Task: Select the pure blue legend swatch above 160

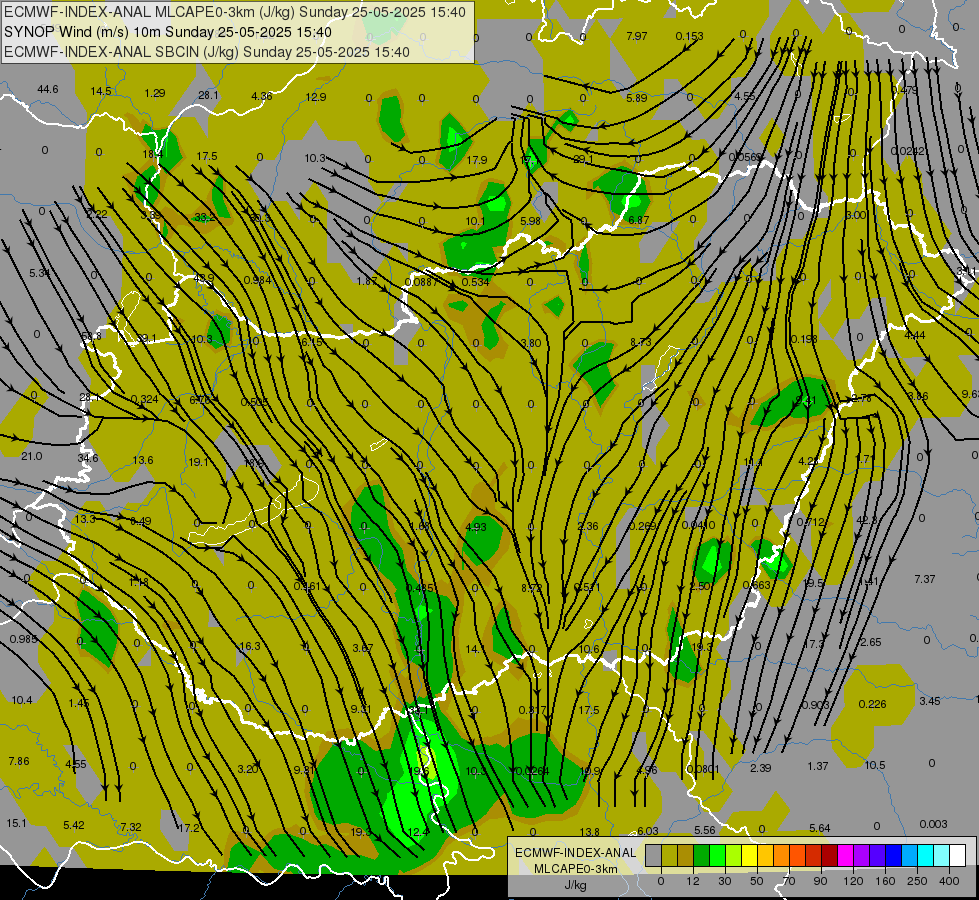Action: click(894, 855)
